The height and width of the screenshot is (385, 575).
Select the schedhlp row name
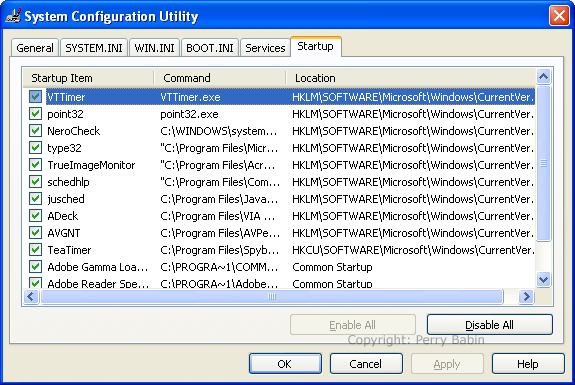coord(68,182)
